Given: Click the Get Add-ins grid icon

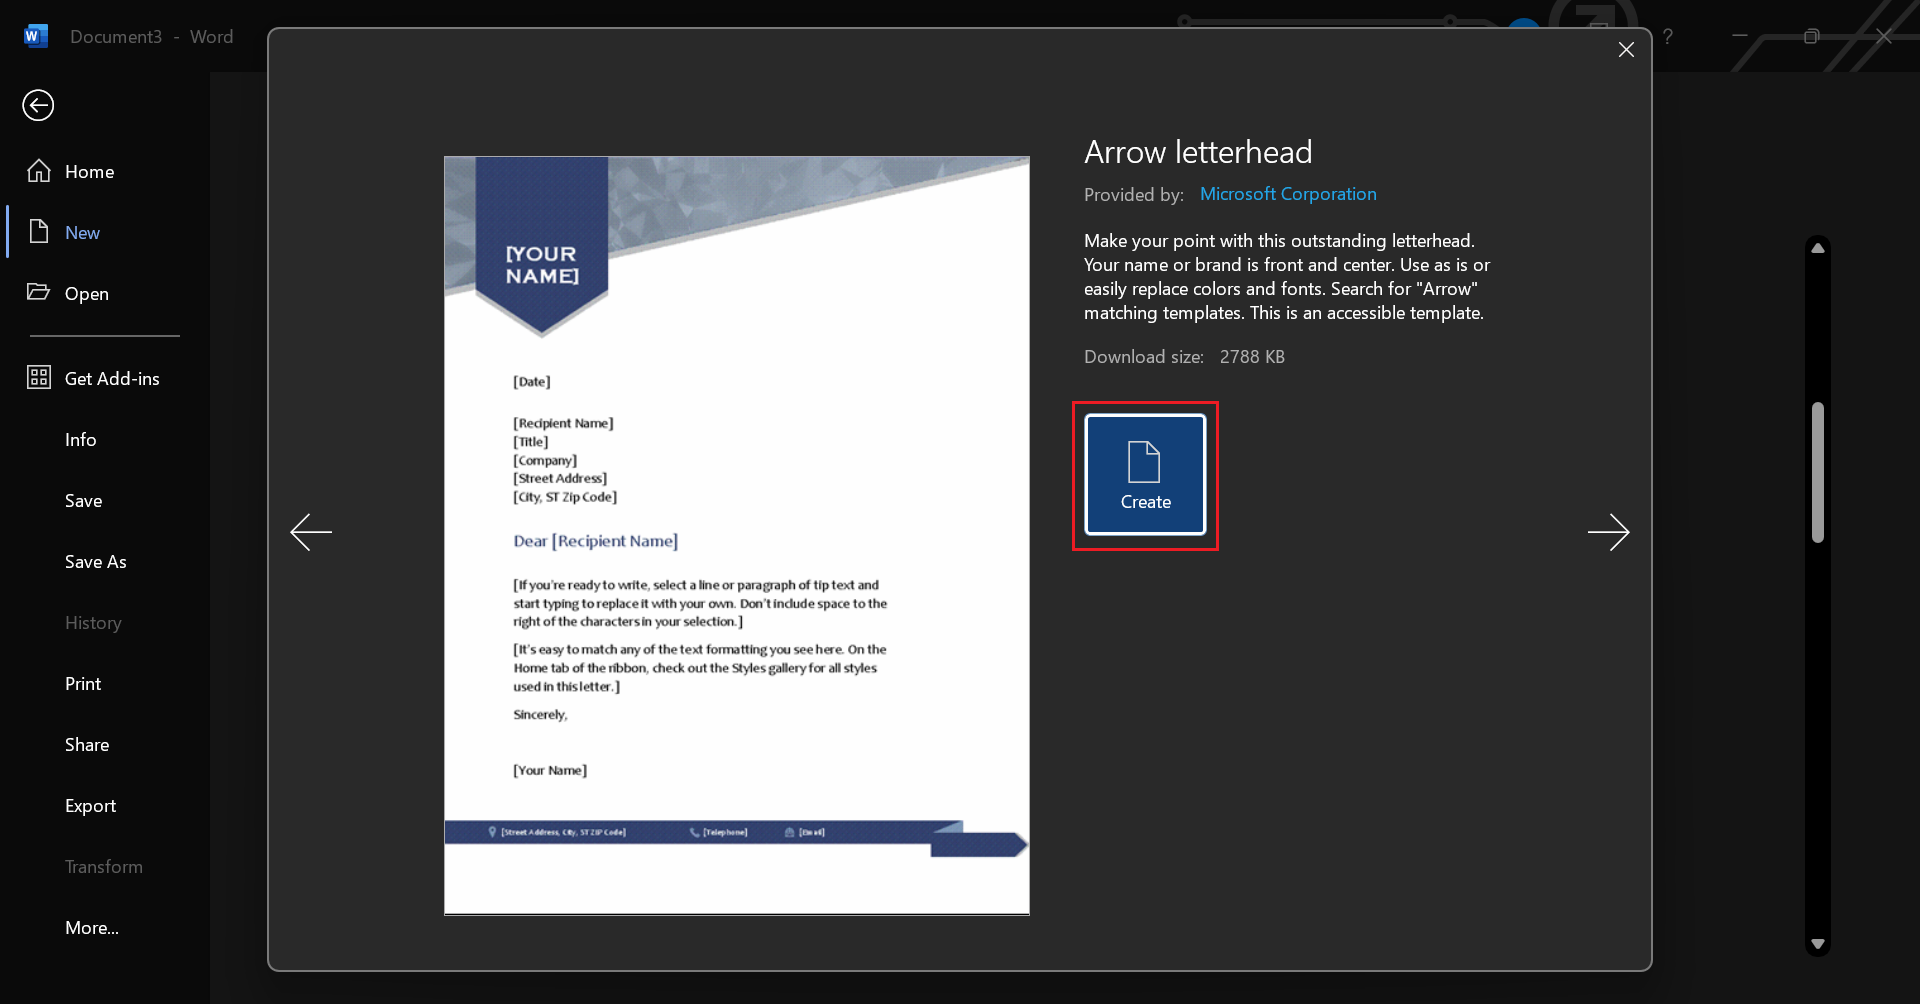Looking at the screenshot, I should click(39, 377).
